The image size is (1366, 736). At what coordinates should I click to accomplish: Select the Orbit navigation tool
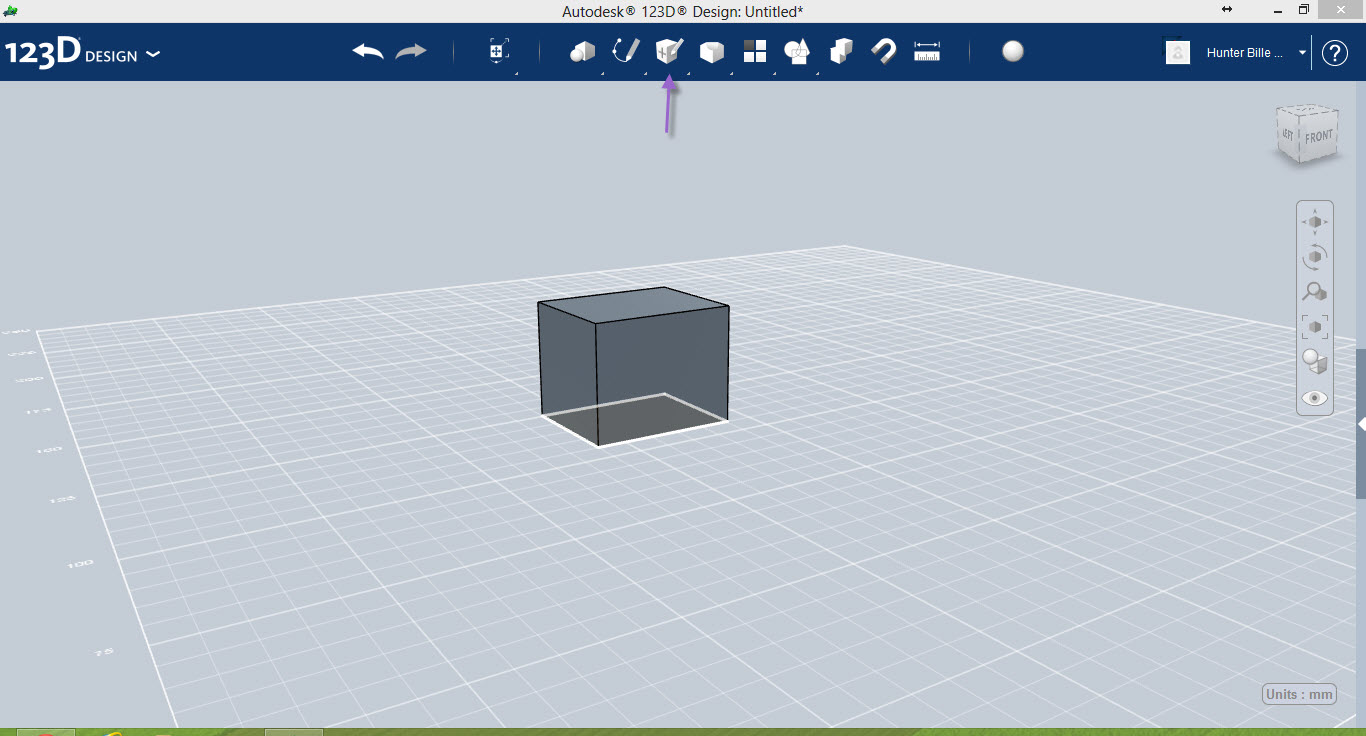click(1315, 257)
